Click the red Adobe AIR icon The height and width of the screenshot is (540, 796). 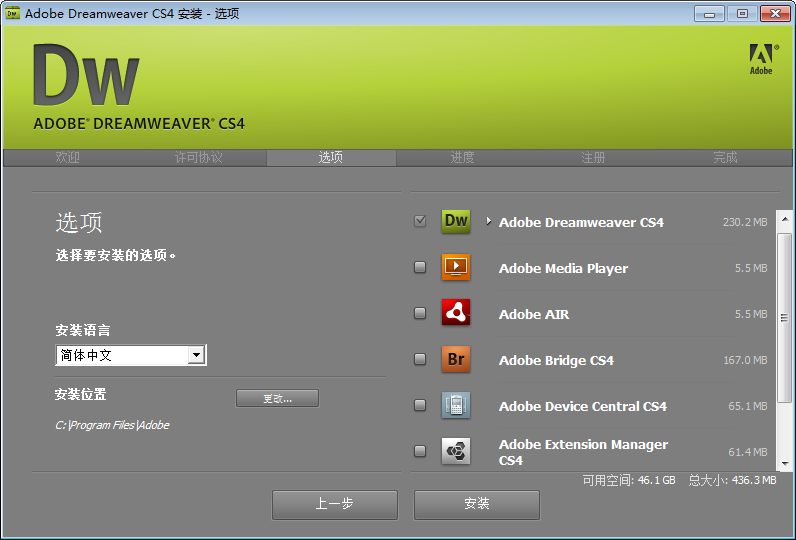click(456, 313)
